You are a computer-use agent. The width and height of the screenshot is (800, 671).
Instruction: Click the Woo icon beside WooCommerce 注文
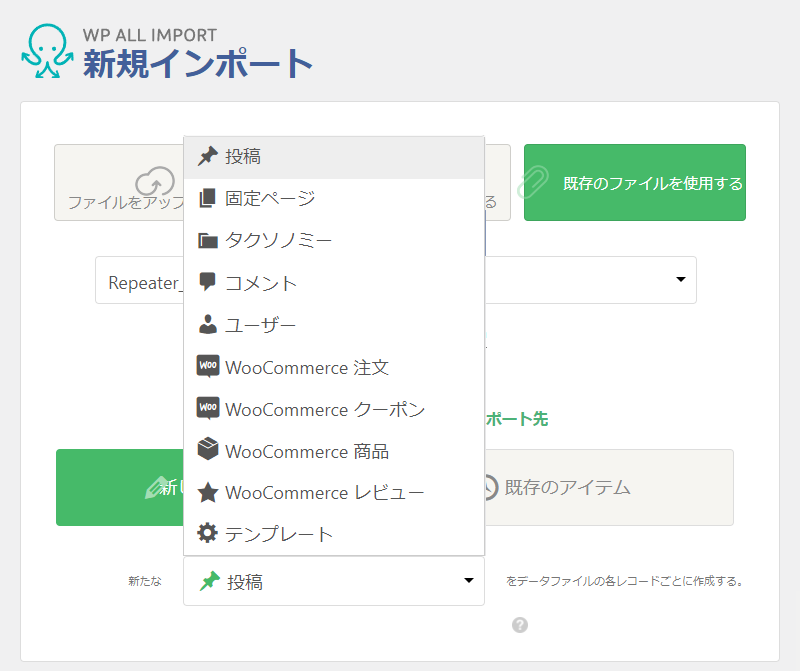tap(208, 366)
